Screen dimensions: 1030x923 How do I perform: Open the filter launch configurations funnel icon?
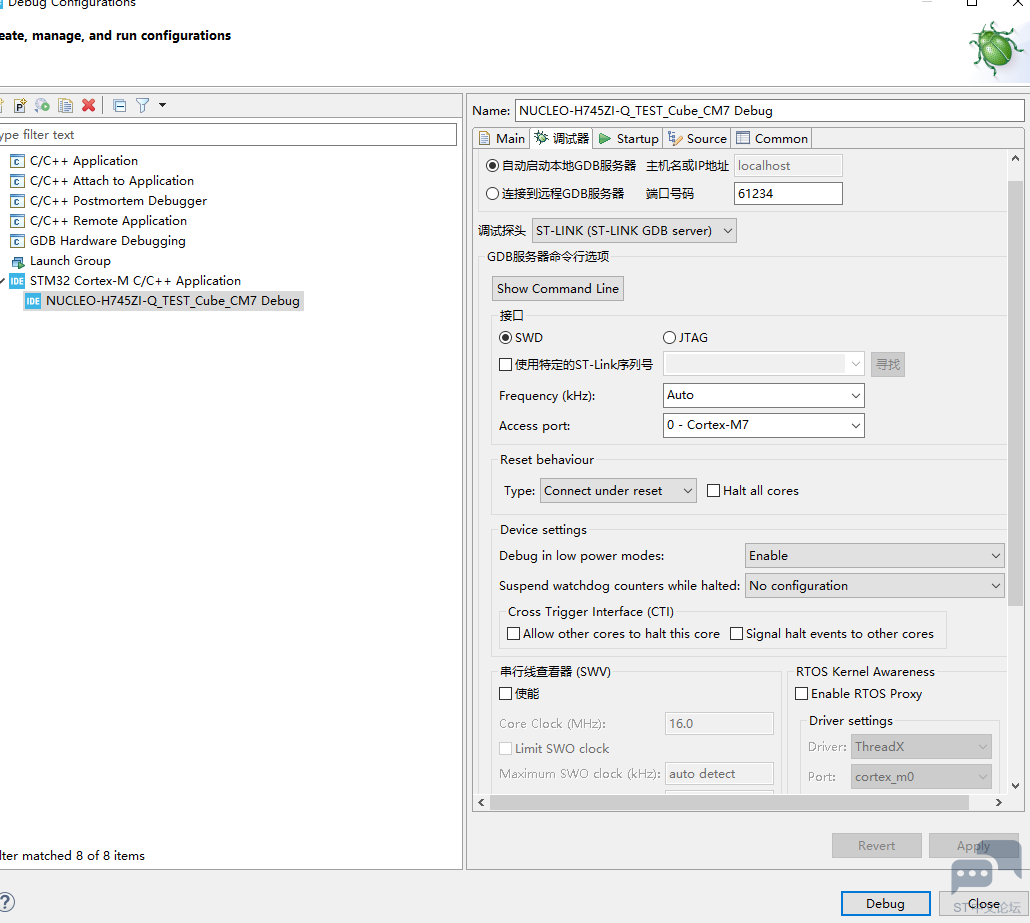click(143, 105)
